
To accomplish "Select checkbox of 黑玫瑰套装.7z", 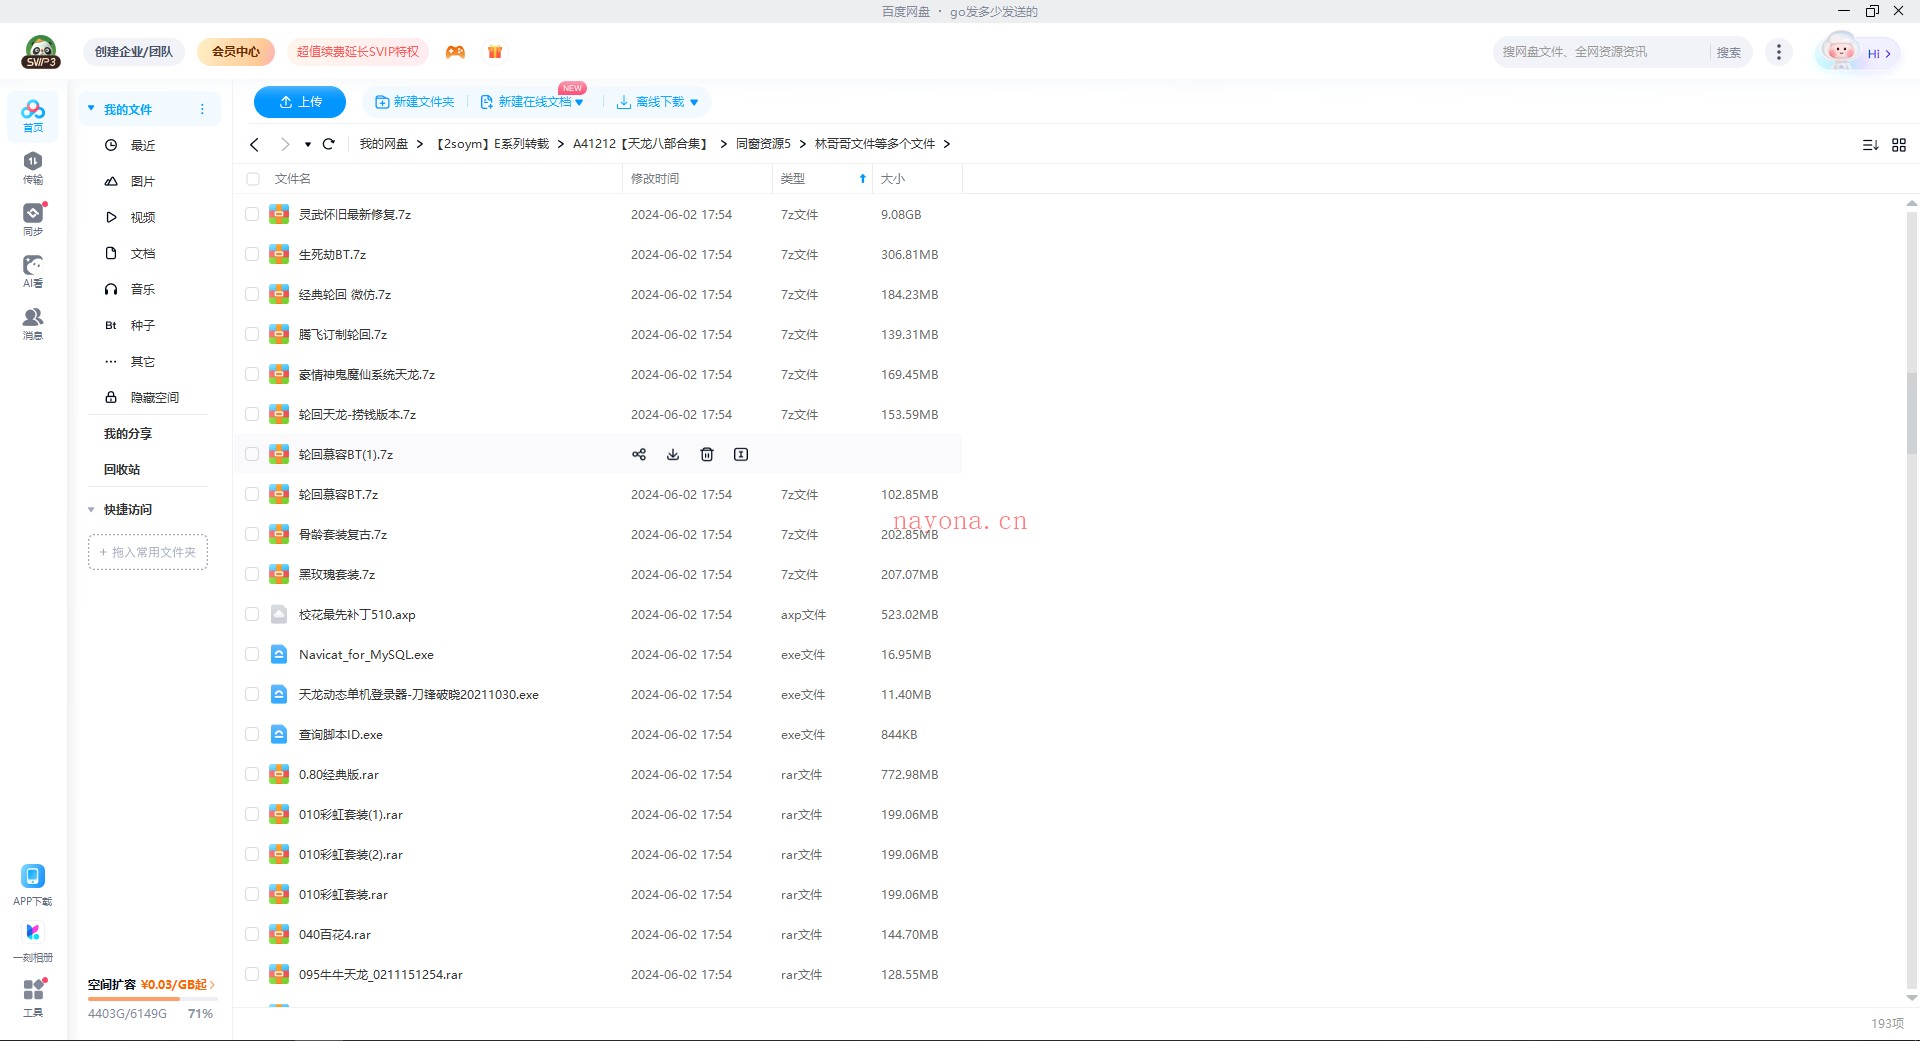I will 252,574.
